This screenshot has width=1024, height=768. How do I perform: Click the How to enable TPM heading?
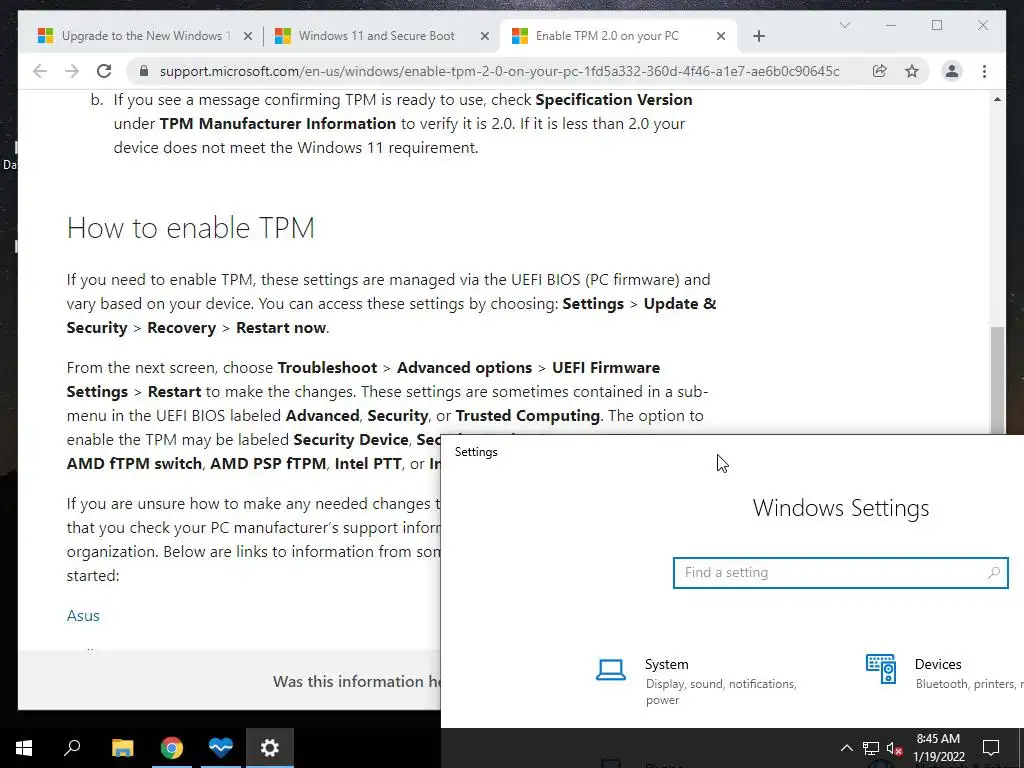(x=191, y=228)
